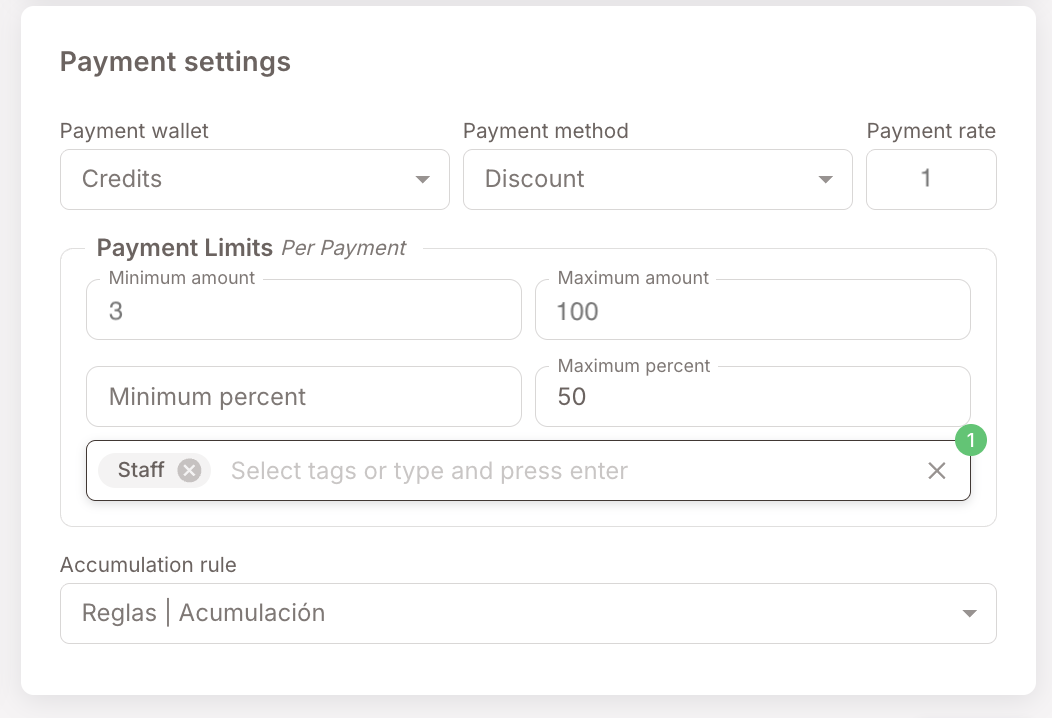Click the Payment rate field
The height and width of the screenshot is (718, 1052).
coord(931,179)
